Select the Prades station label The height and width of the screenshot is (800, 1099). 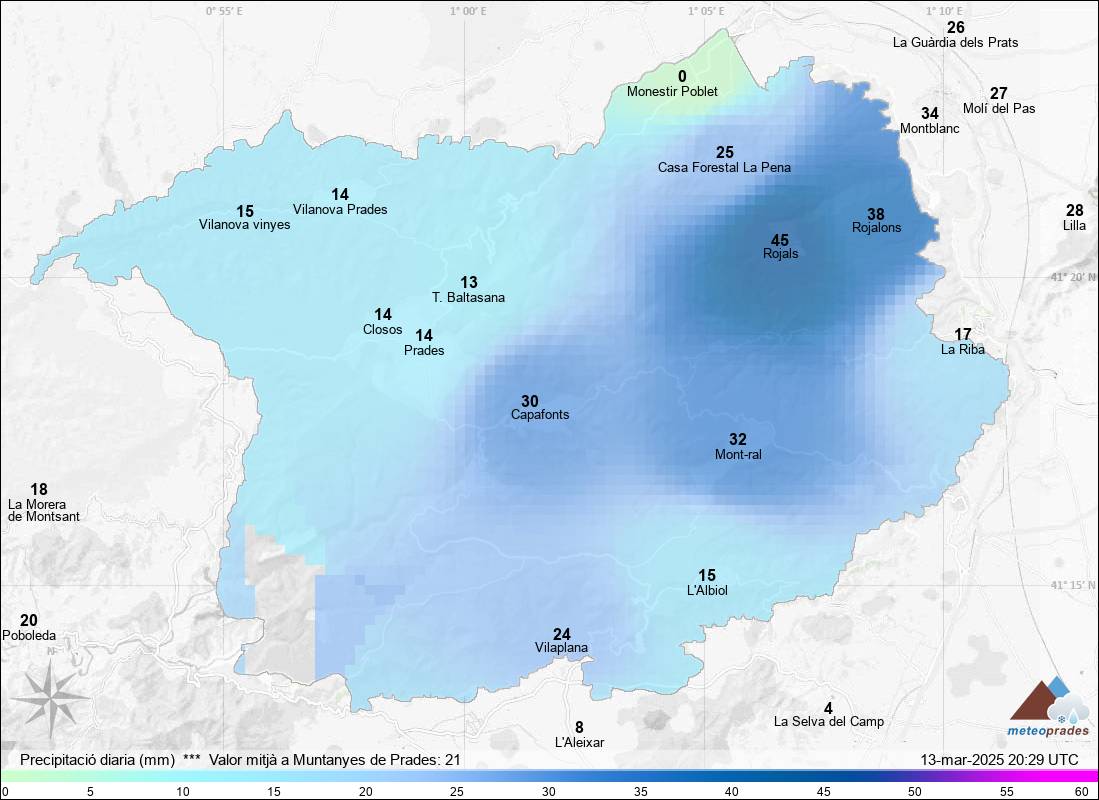pos(424,351)
